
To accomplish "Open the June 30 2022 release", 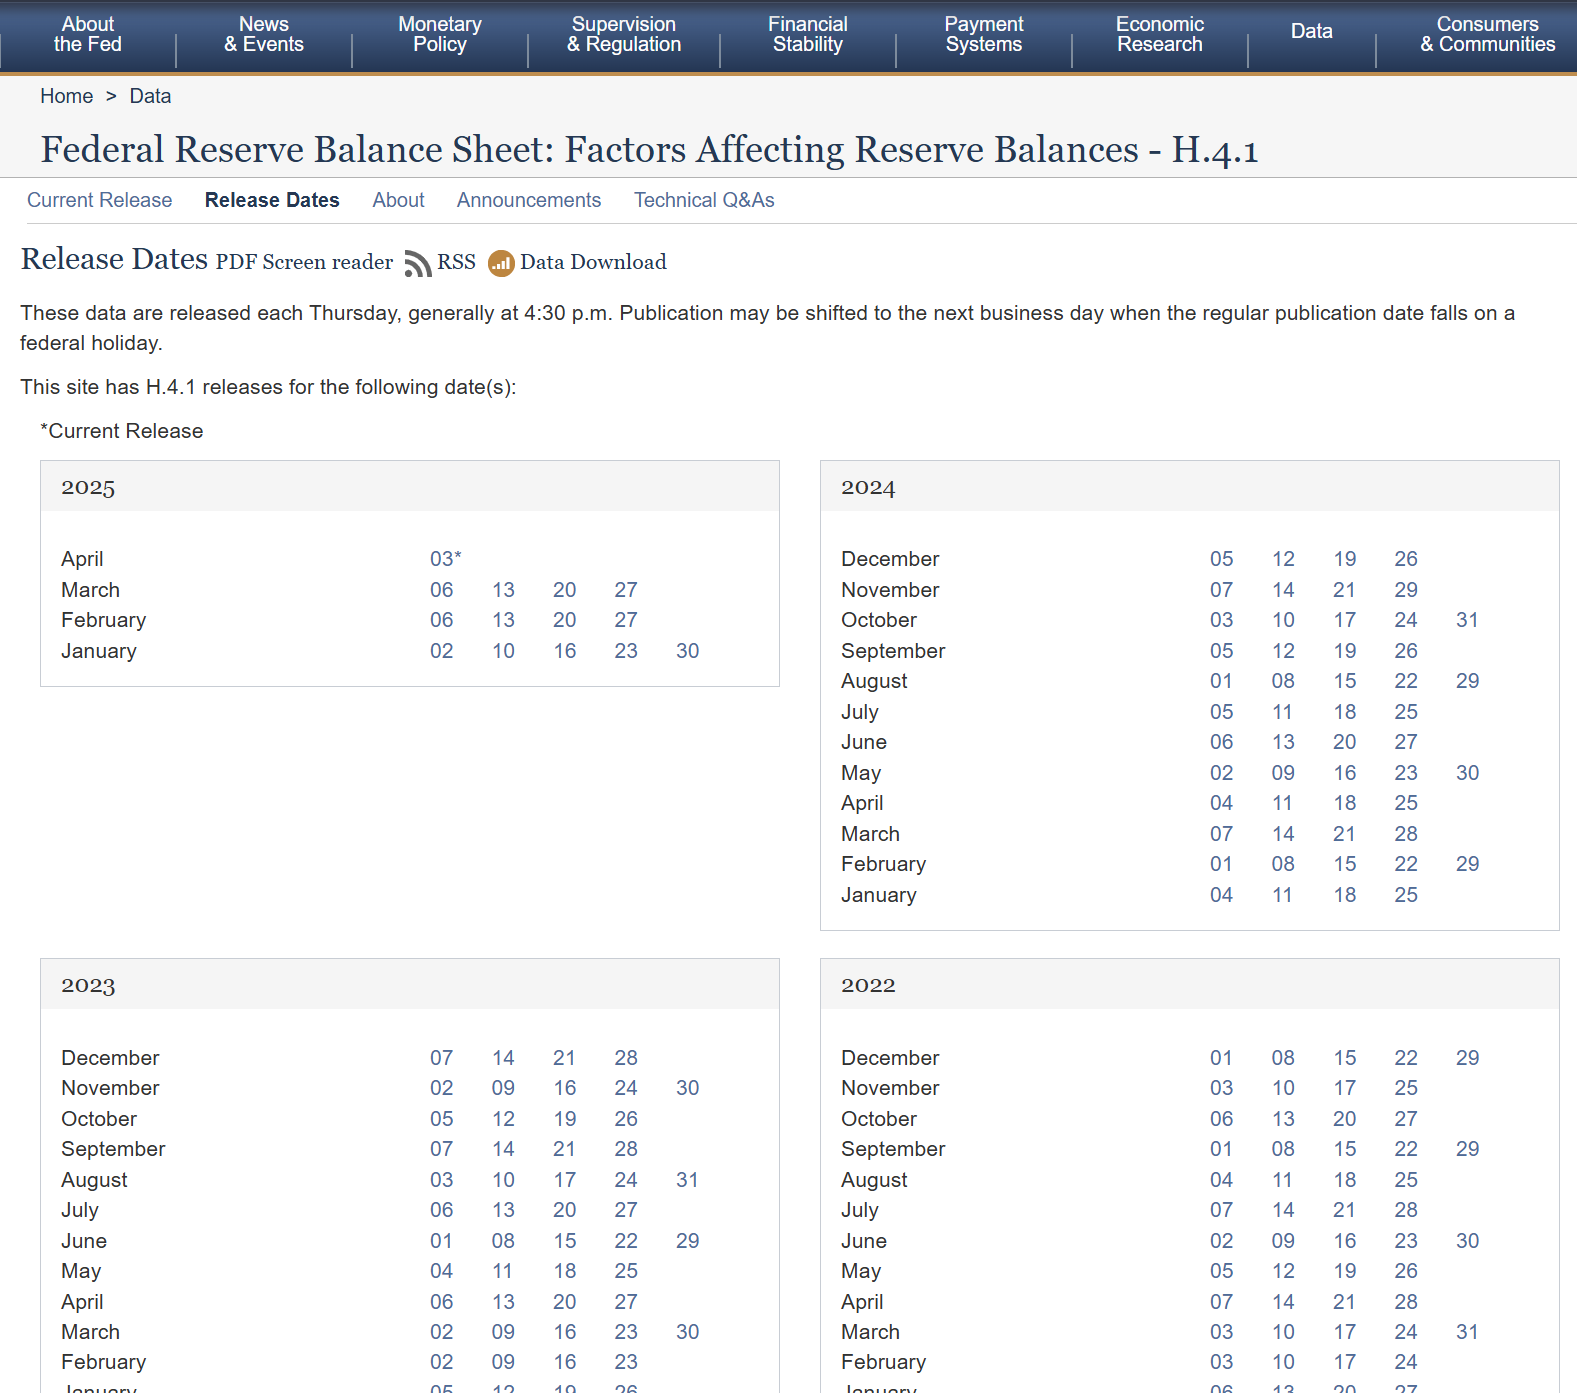I will 1467,1241.
